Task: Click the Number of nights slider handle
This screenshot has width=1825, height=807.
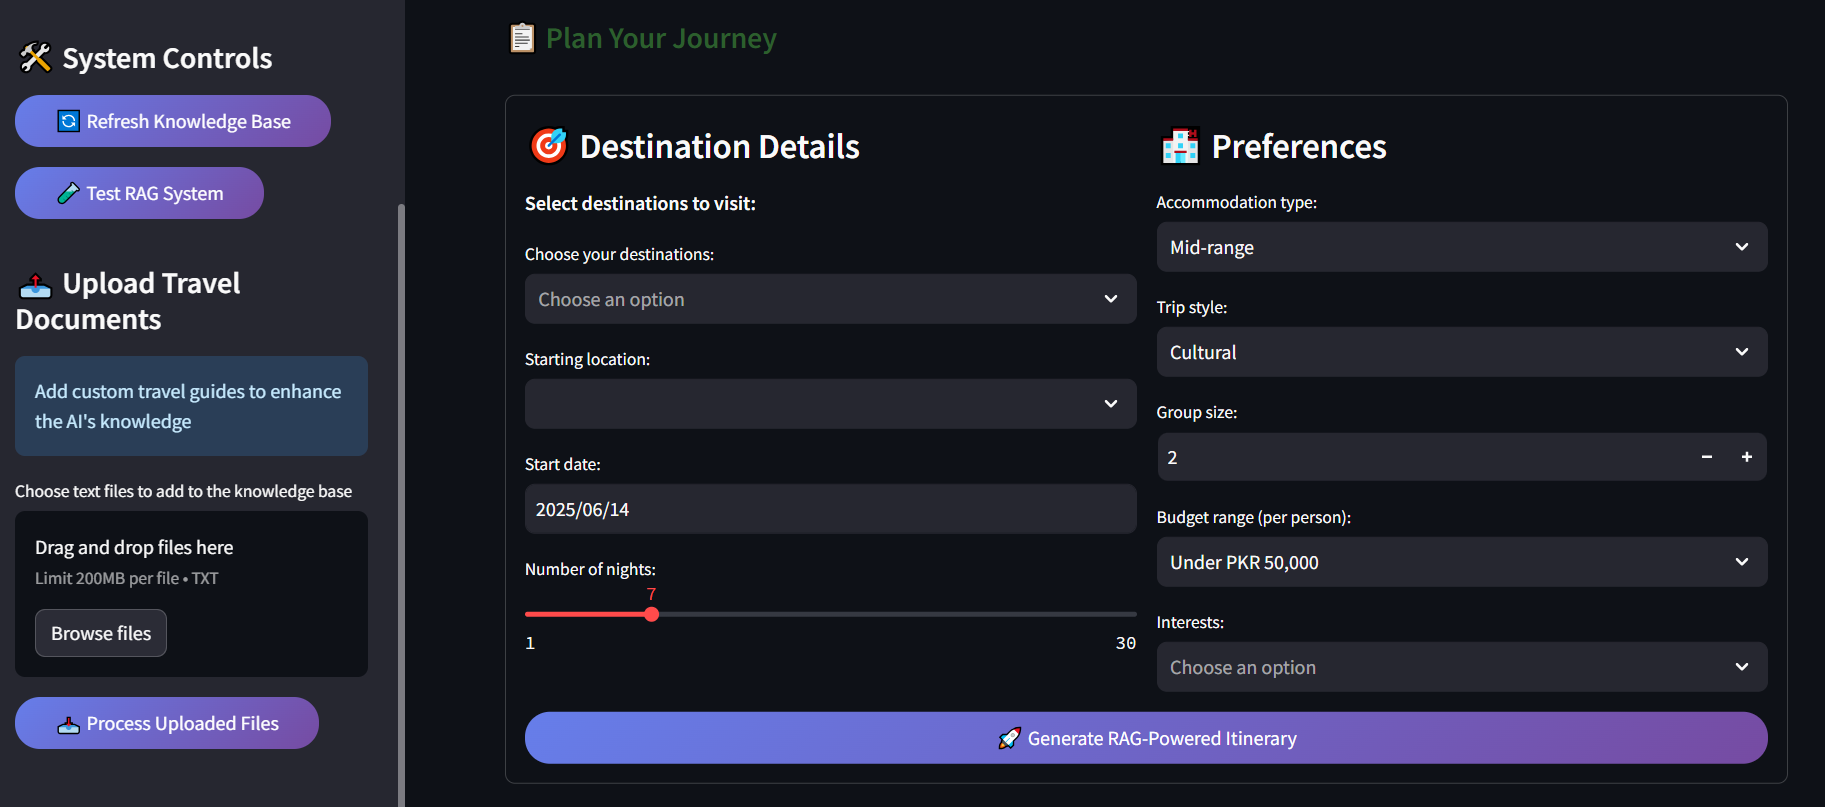Action: point(652,614)
